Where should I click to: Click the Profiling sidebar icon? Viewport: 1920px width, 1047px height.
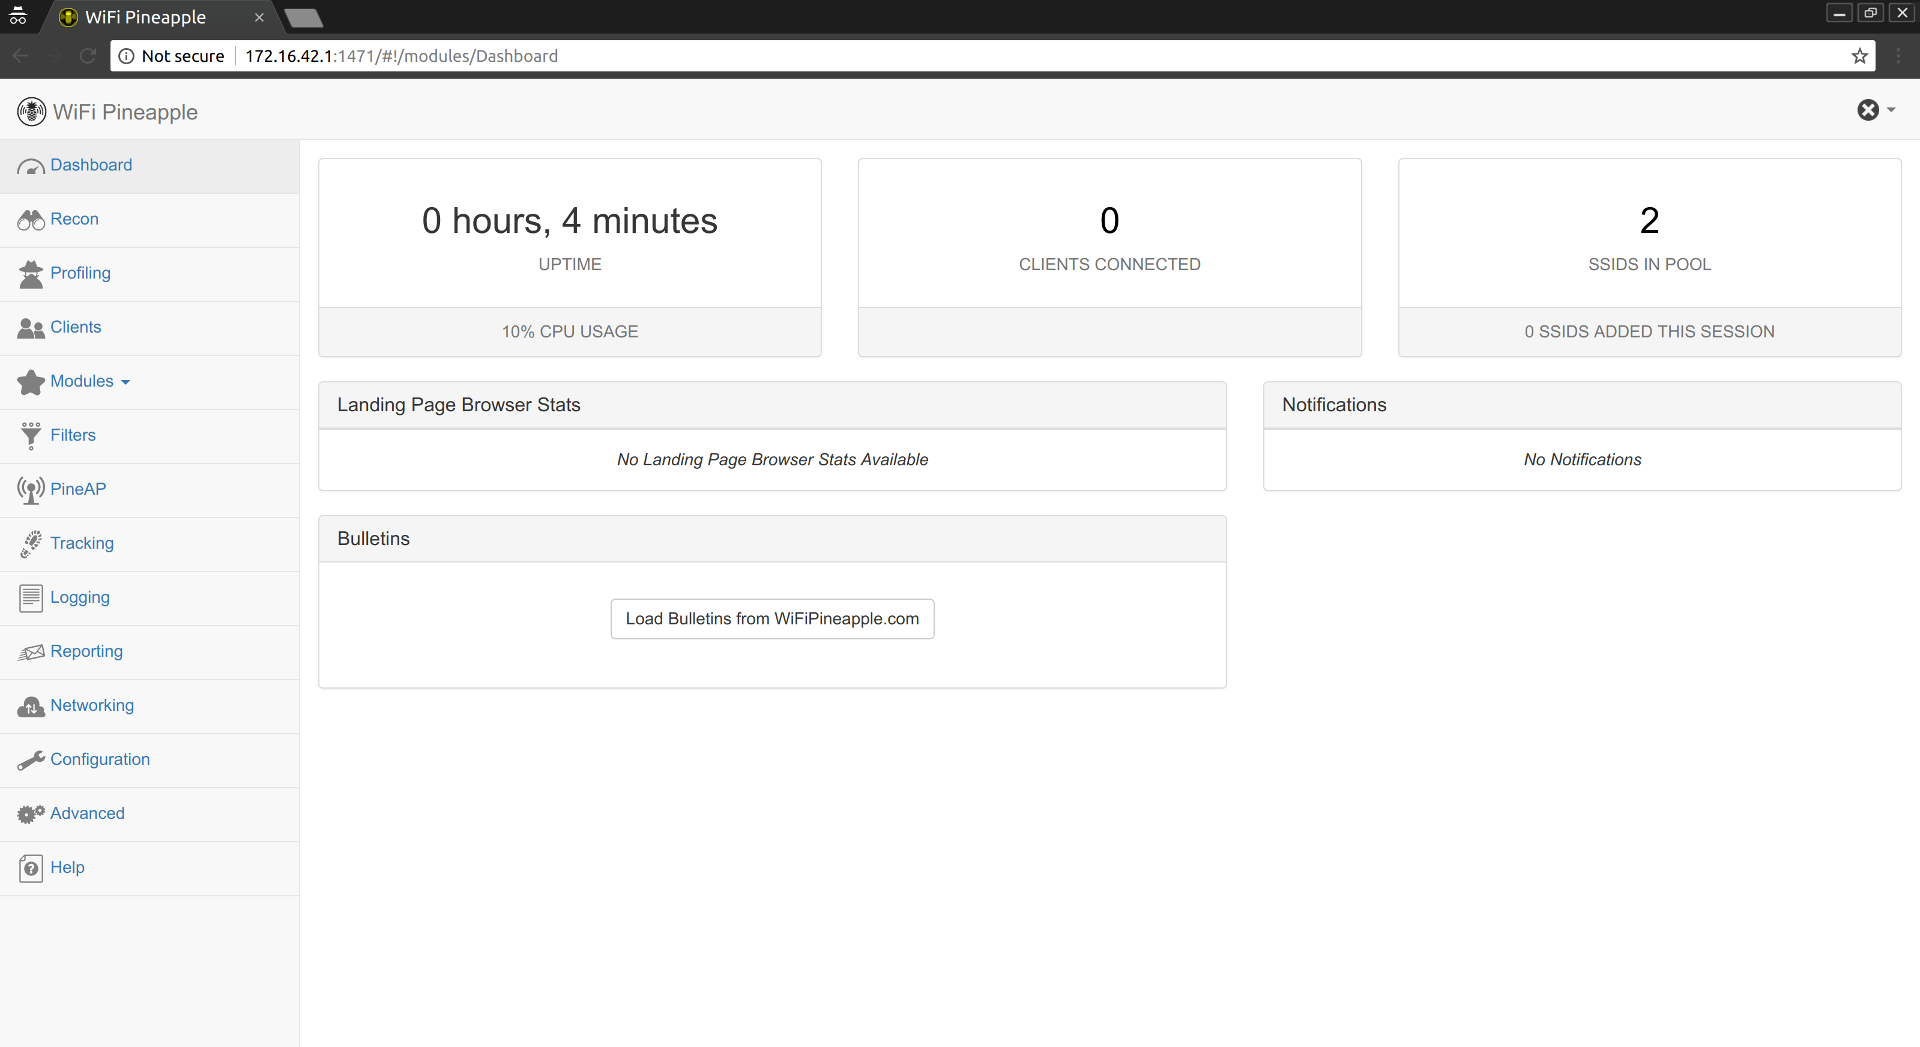(x=30, y=274)
